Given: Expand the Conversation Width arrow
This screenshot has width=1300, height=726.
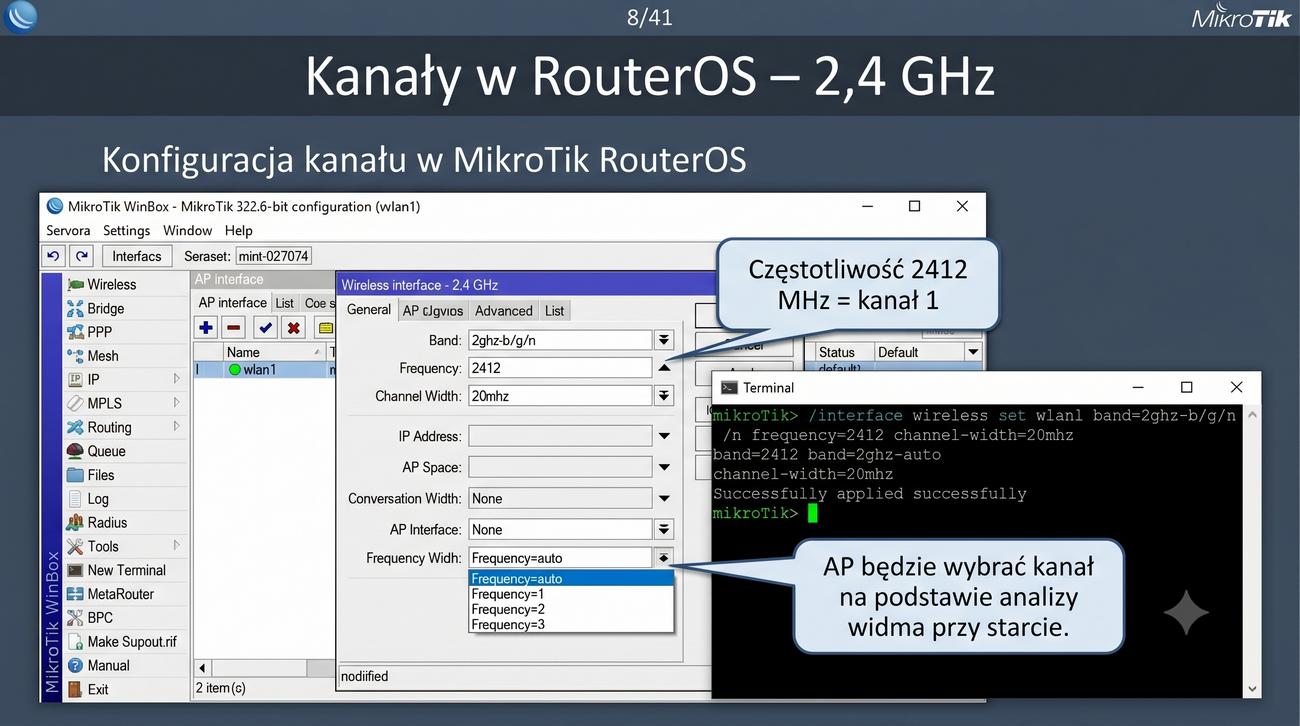Looking at the screenshot, I should (x=664, y=498).
